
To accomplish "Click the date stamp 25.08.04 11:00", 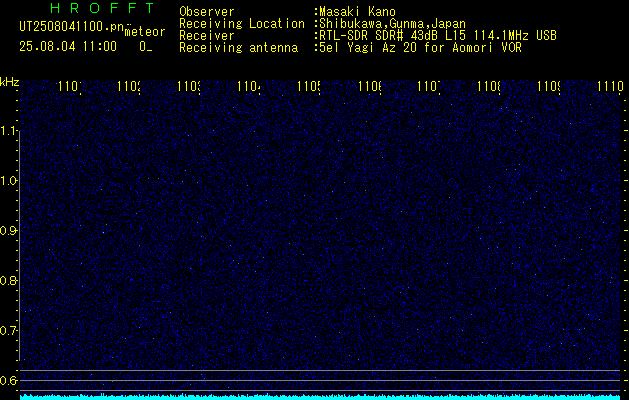I will pos(68,47).
